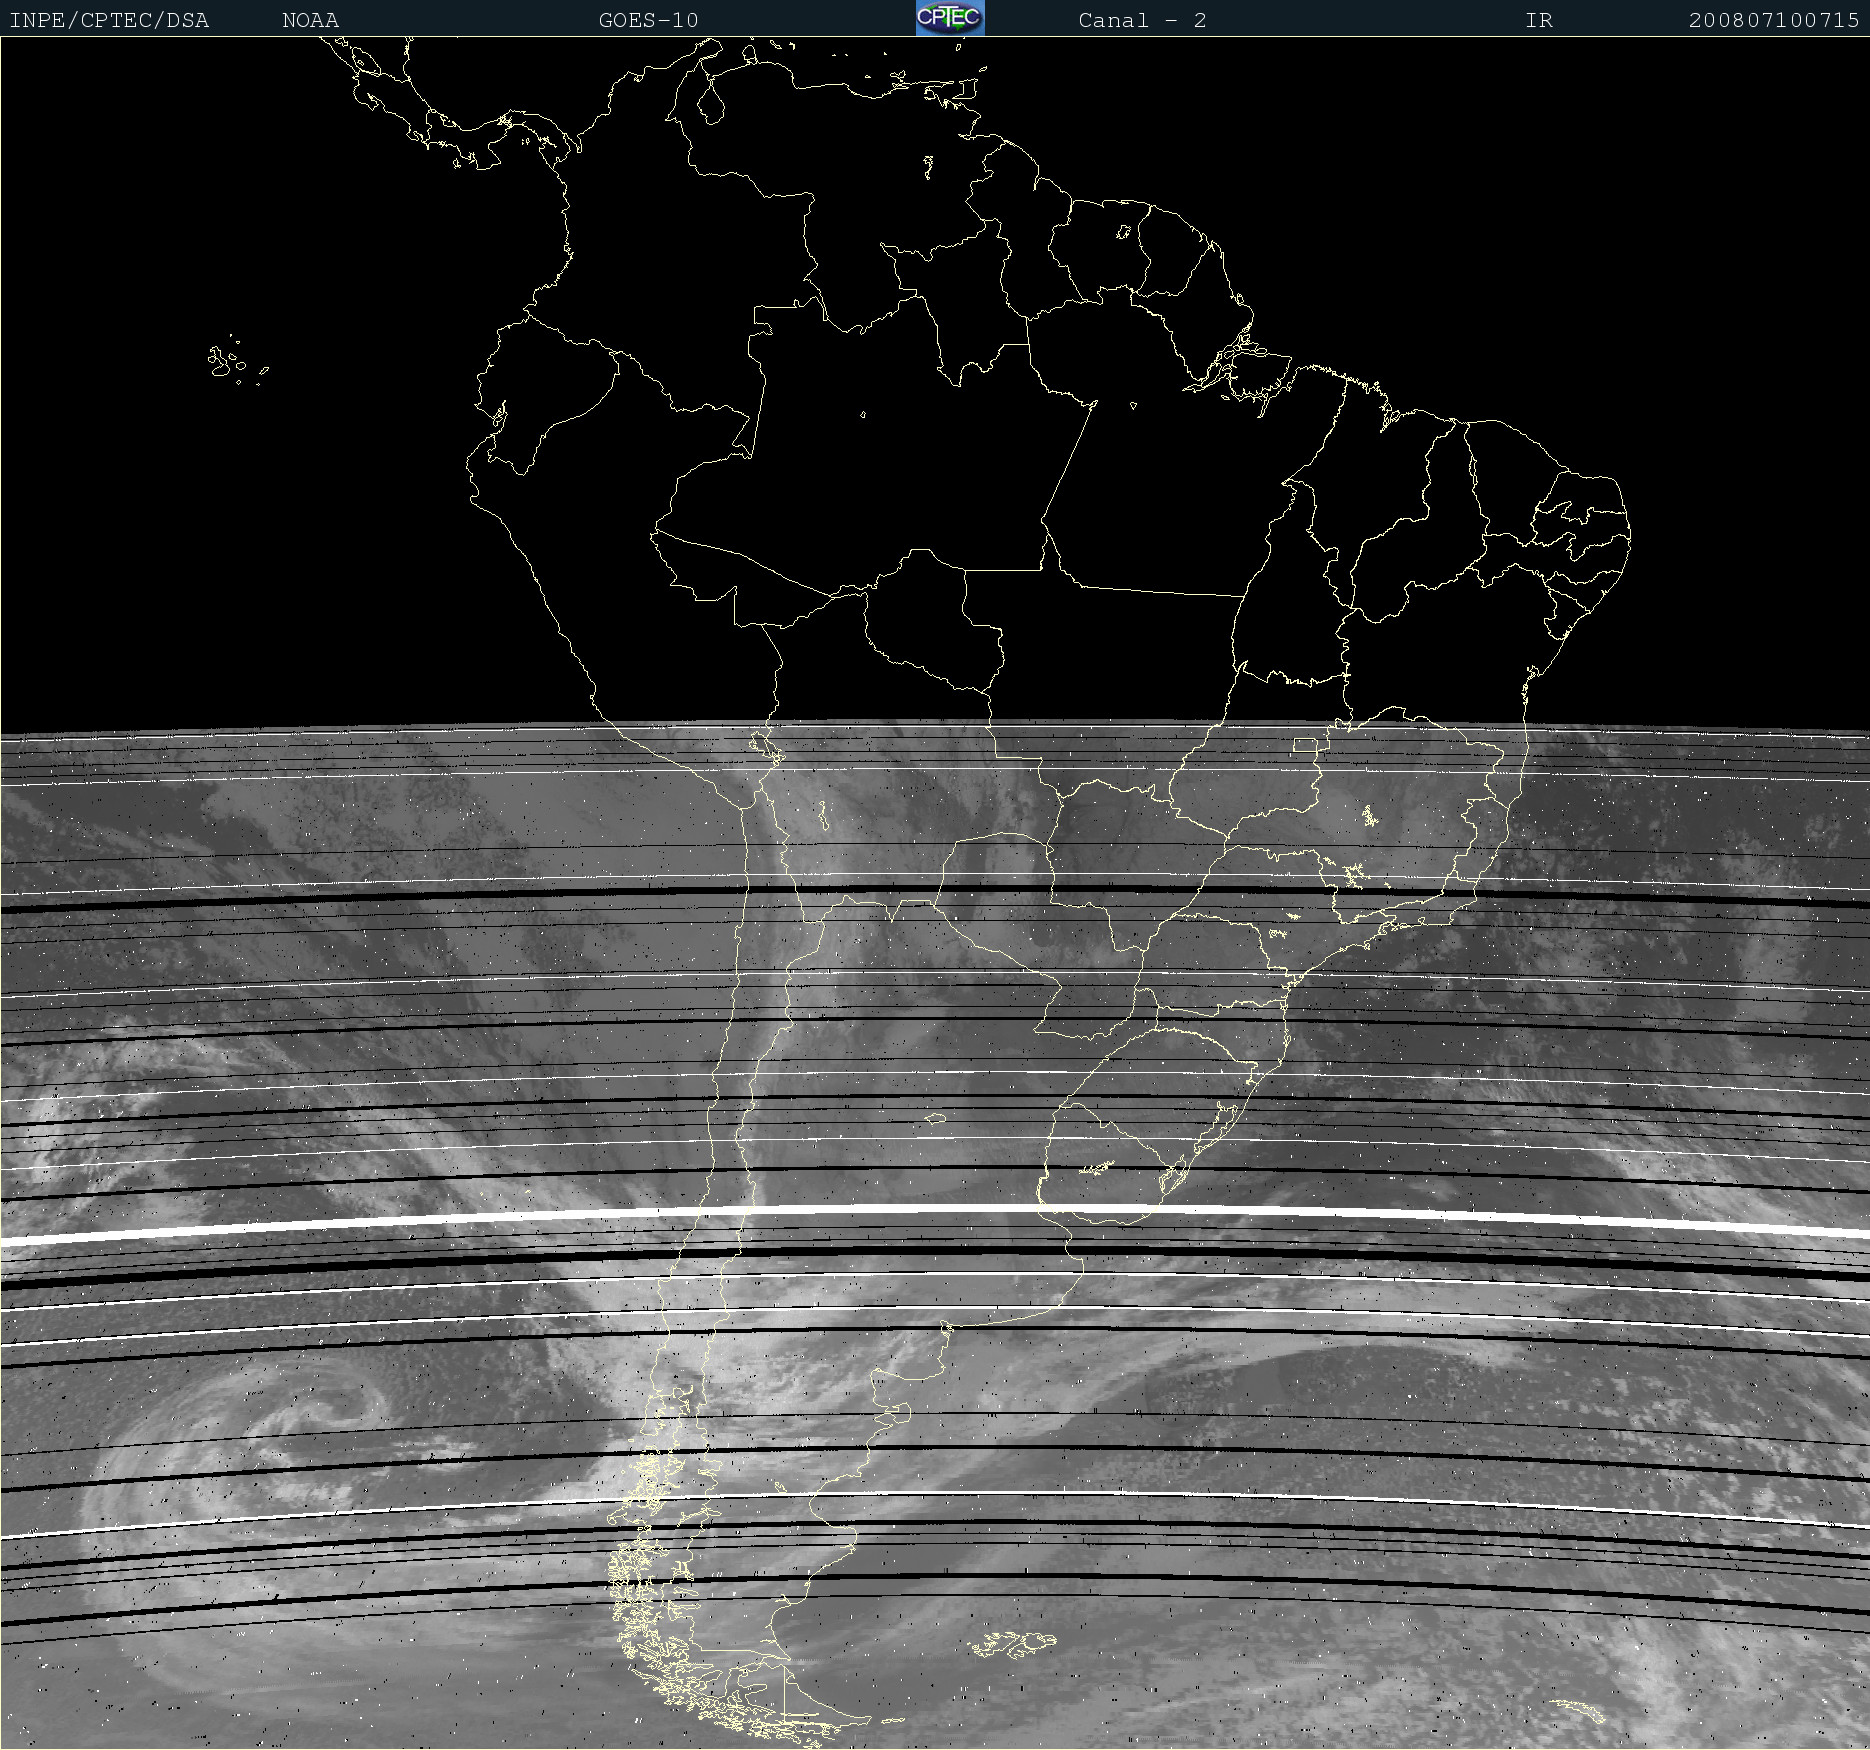Click the INPE/CPTEC/DSA header text
The width and height of the screenshot is (1870, 1750).
pos(109,20)
